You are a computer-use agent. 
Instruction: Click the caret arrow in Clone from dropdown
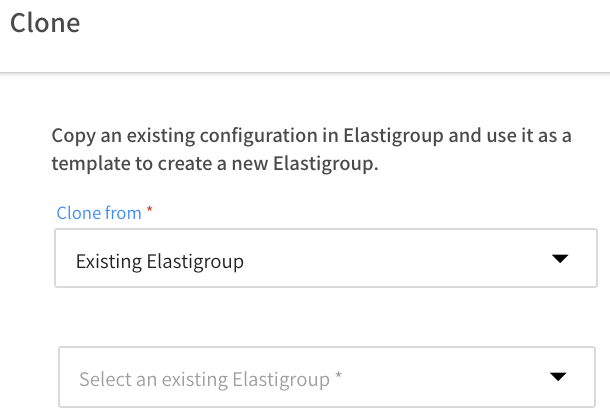(559, 259)
